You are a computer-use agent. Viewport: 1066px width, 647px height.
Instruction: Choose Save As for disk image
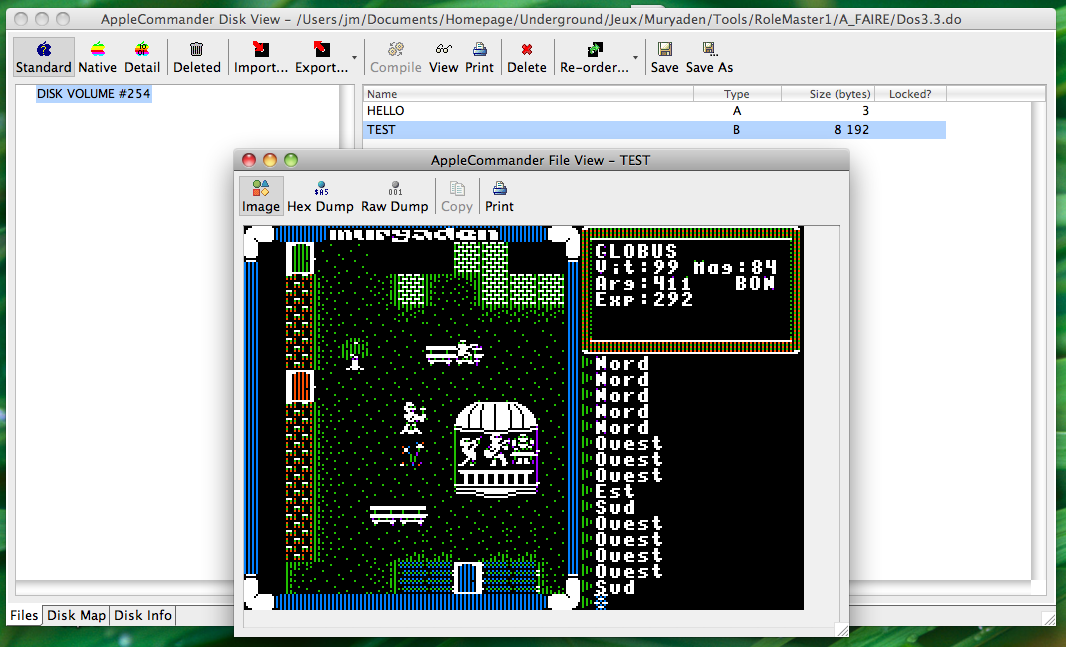[x=709, y=57]
